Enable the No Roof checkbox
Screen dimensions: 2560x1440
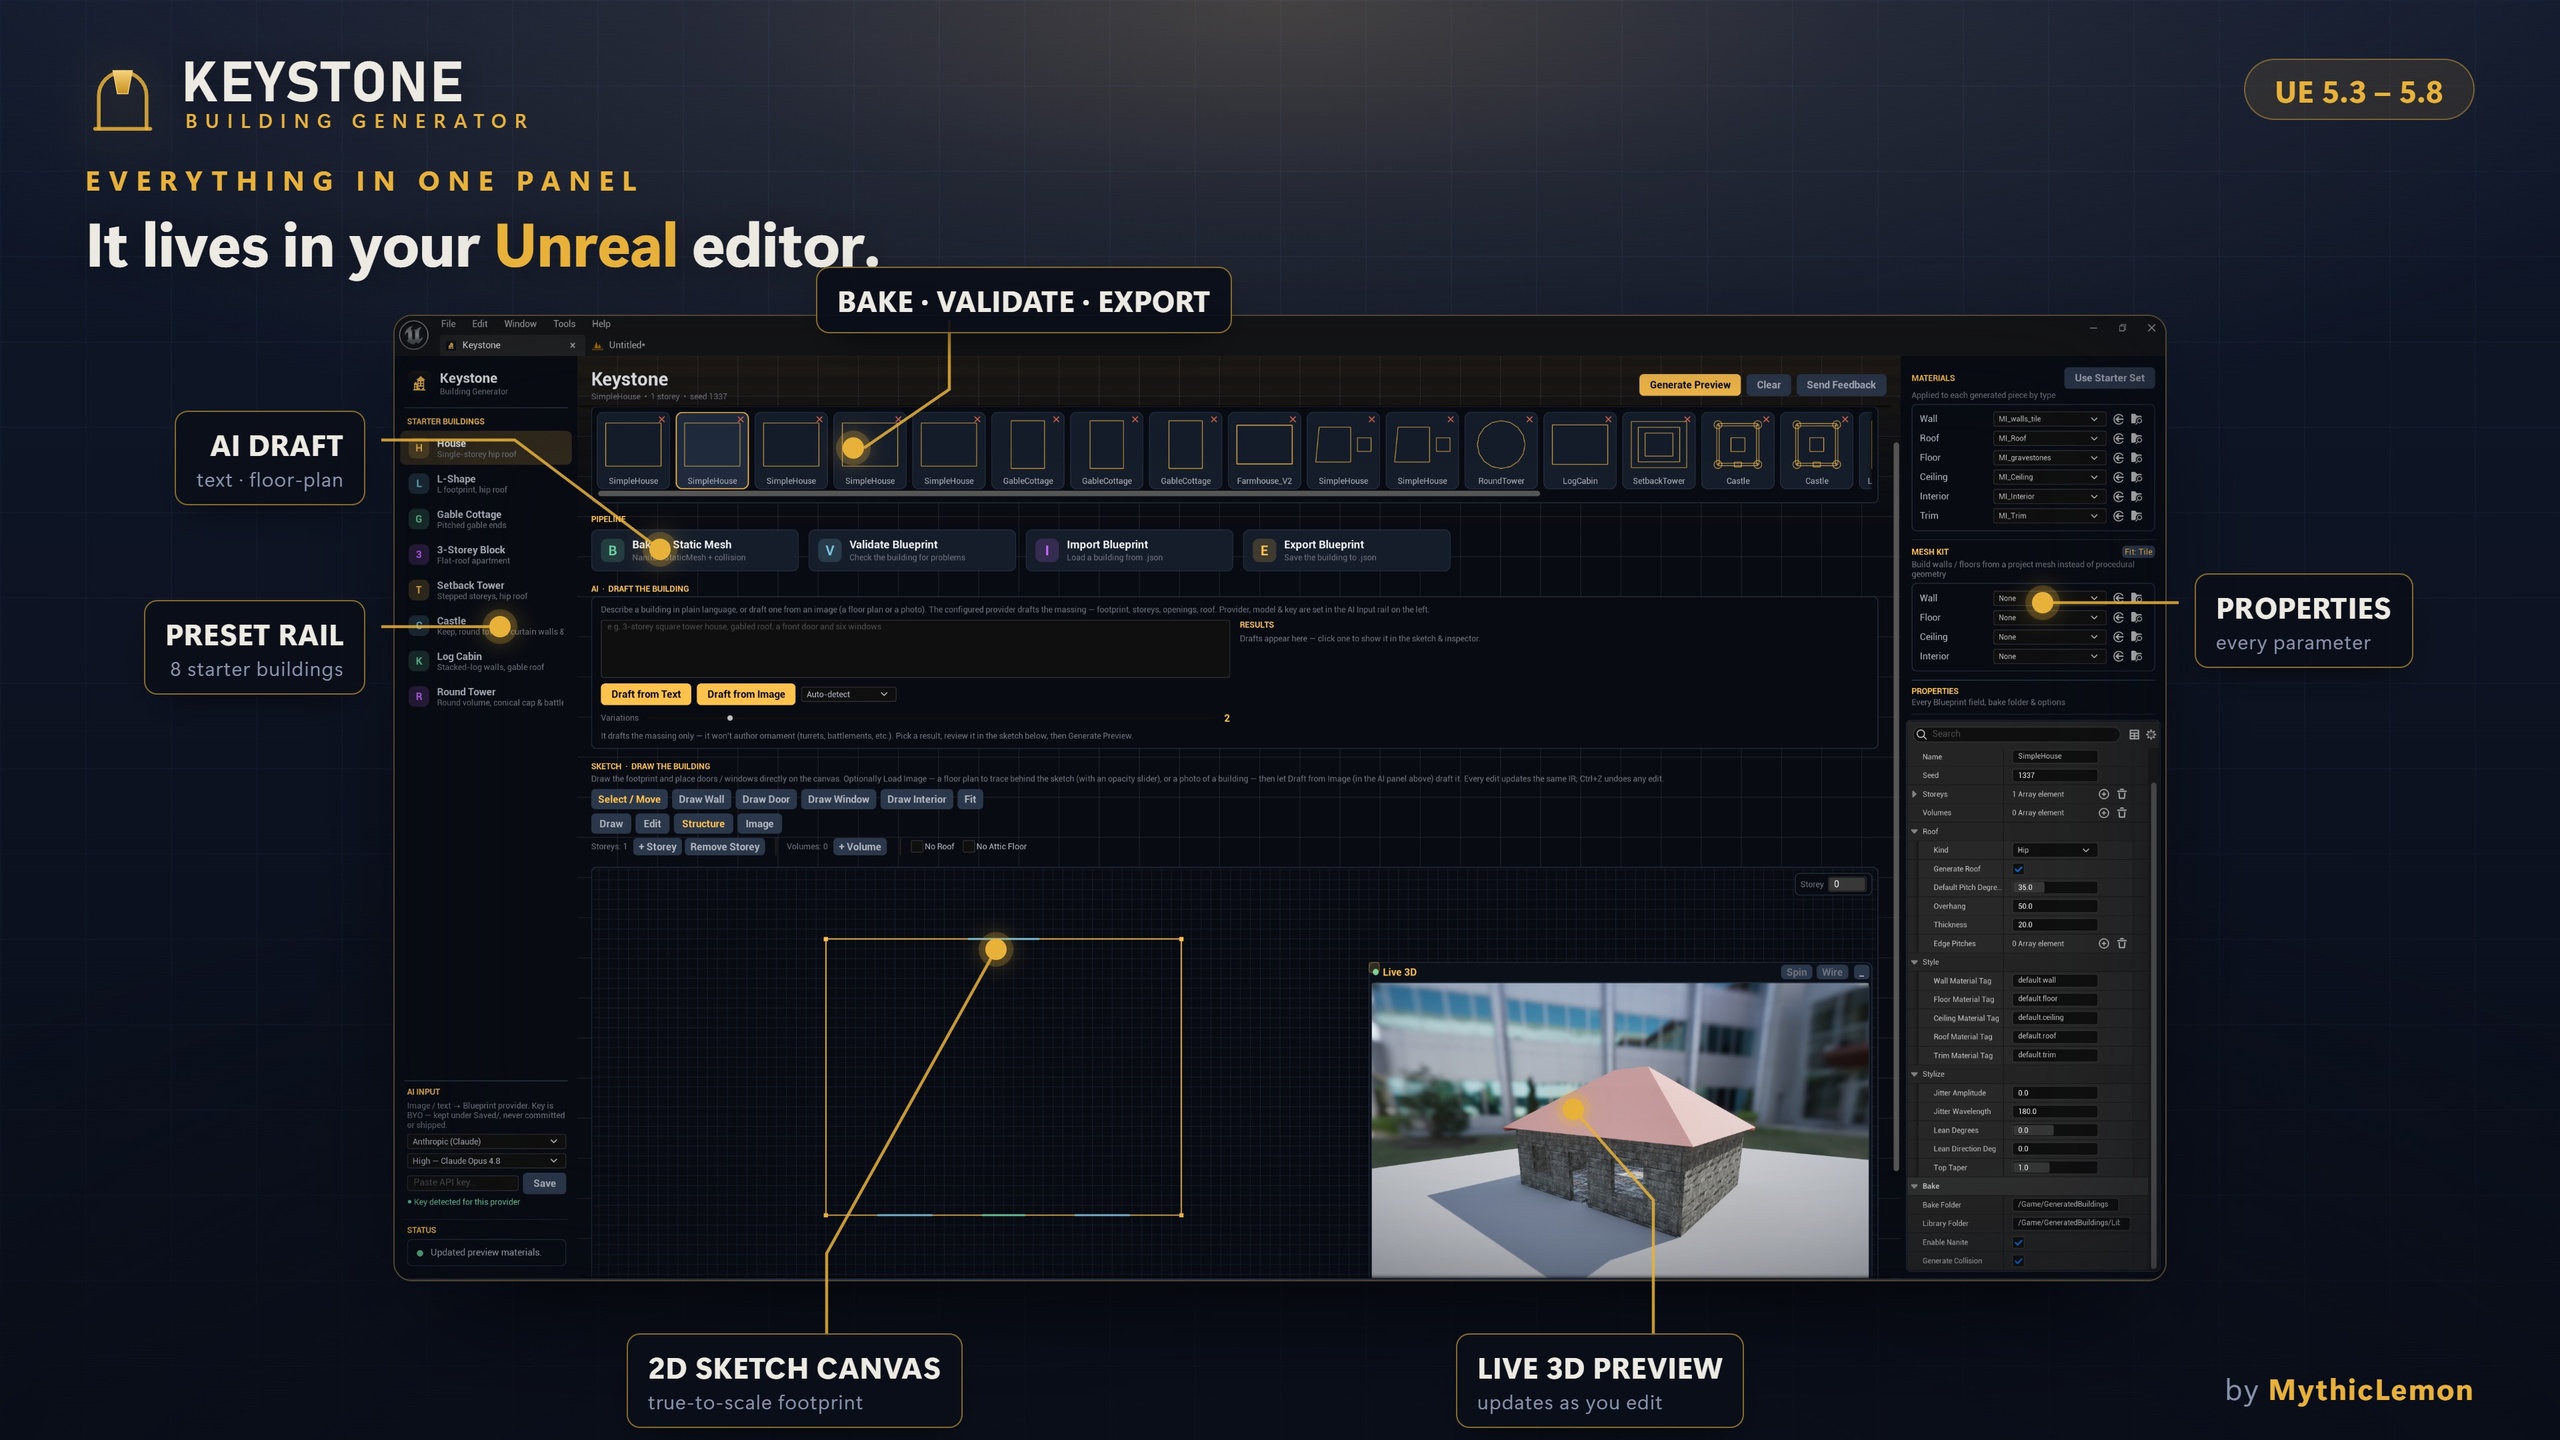(x=917, y=847)
